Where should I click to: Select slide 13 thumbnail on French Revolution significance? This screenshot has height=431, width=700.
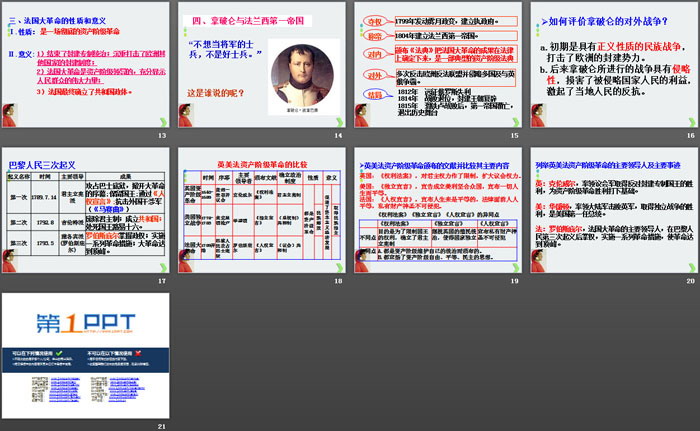pos(86,65)
